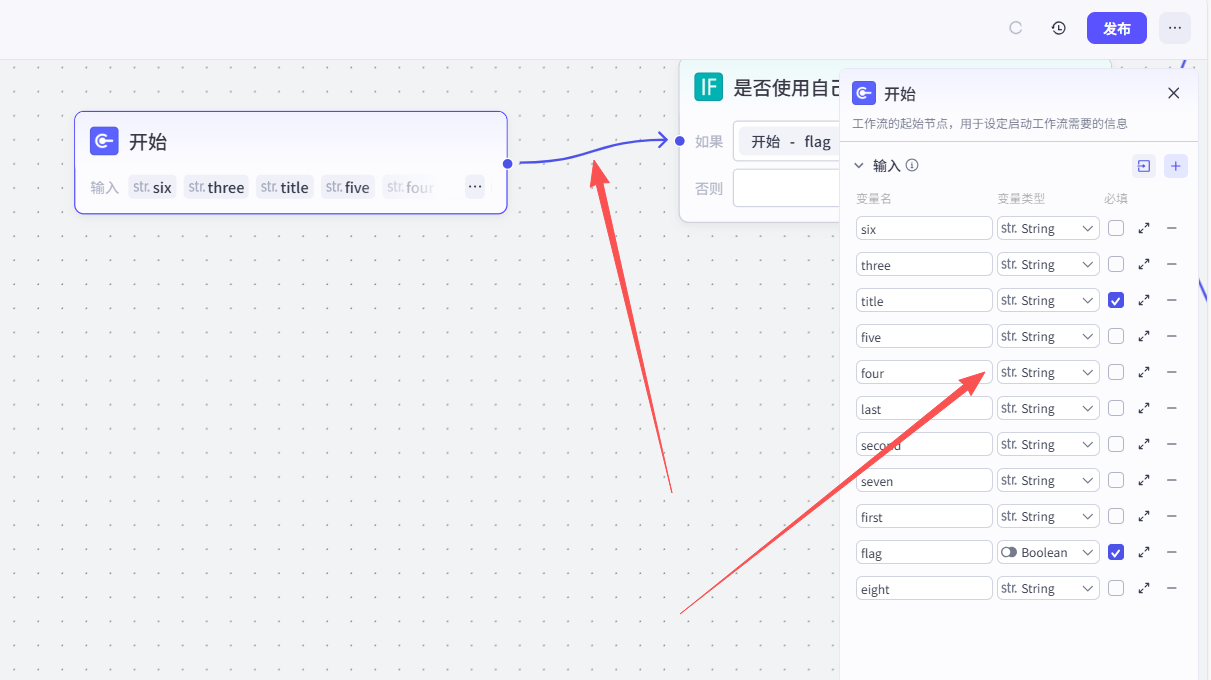Image resolution: width=1211 pixels, height=680 pixels.
Task: Open the top-right more options menu
Action: coord(1175,28)
